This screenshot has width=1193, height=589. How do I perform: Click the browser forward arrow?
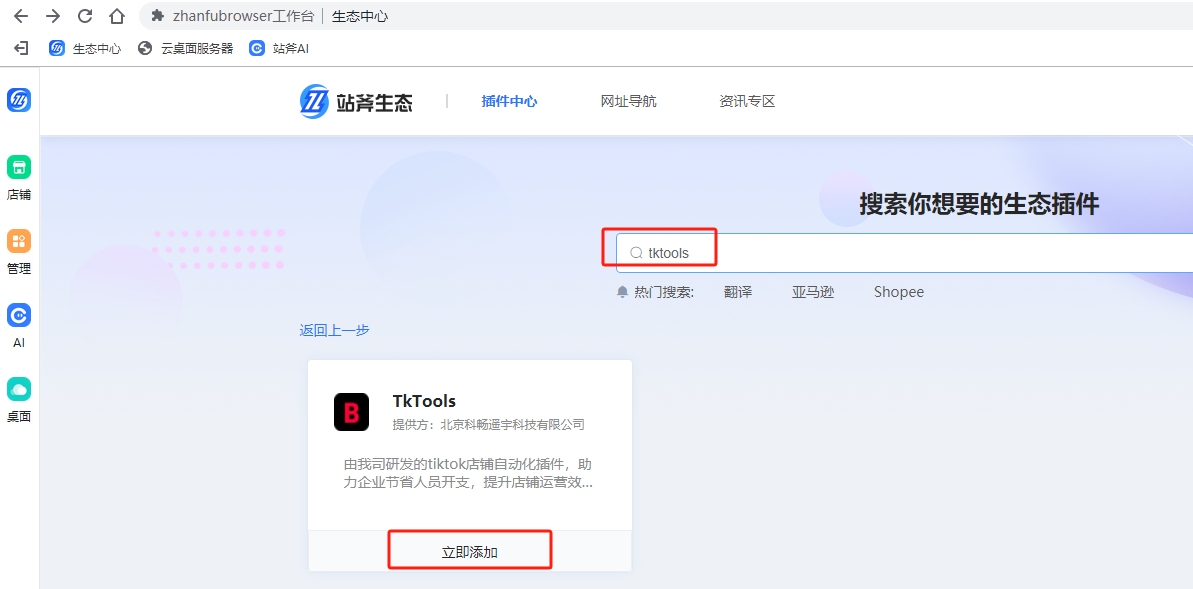click(x=52, y=16)
